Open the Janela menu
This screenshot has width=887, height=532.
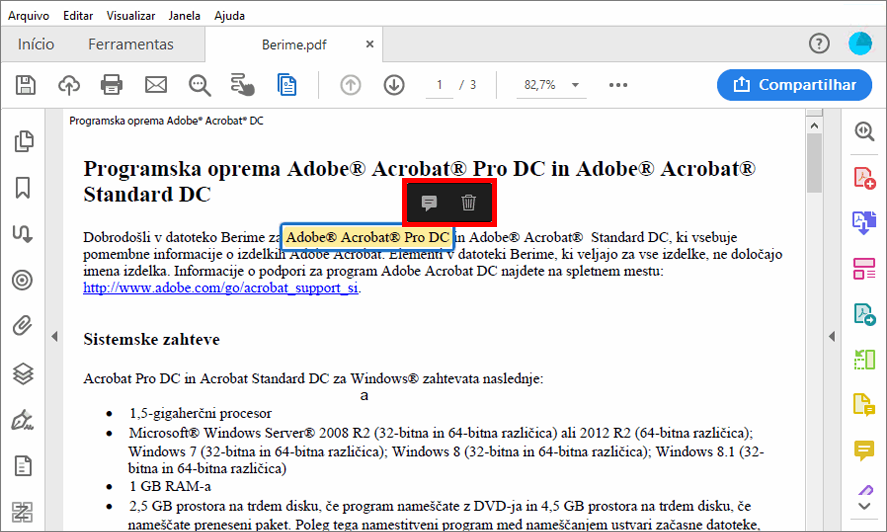click(184, 16)
